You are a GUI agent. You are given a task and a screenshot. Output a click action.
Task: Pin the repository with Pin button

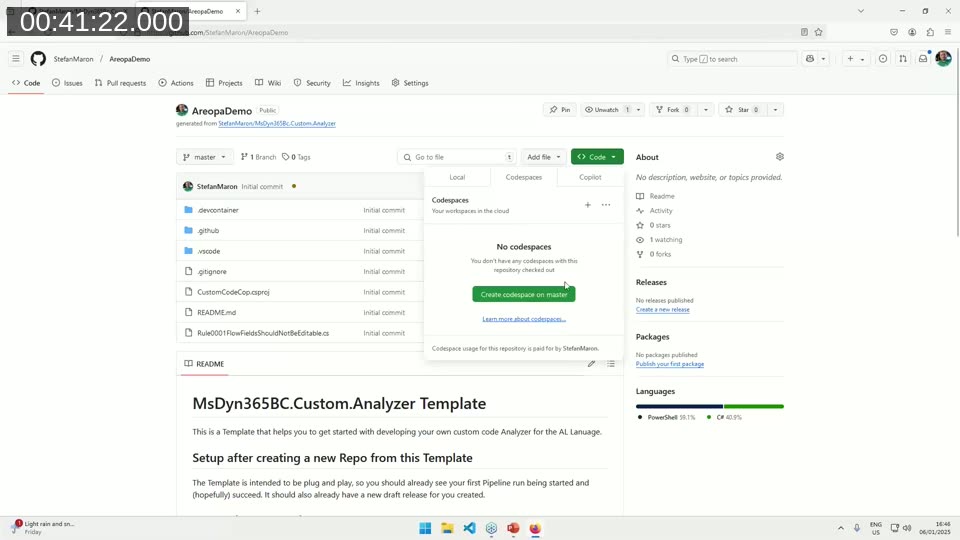(560, 110)
